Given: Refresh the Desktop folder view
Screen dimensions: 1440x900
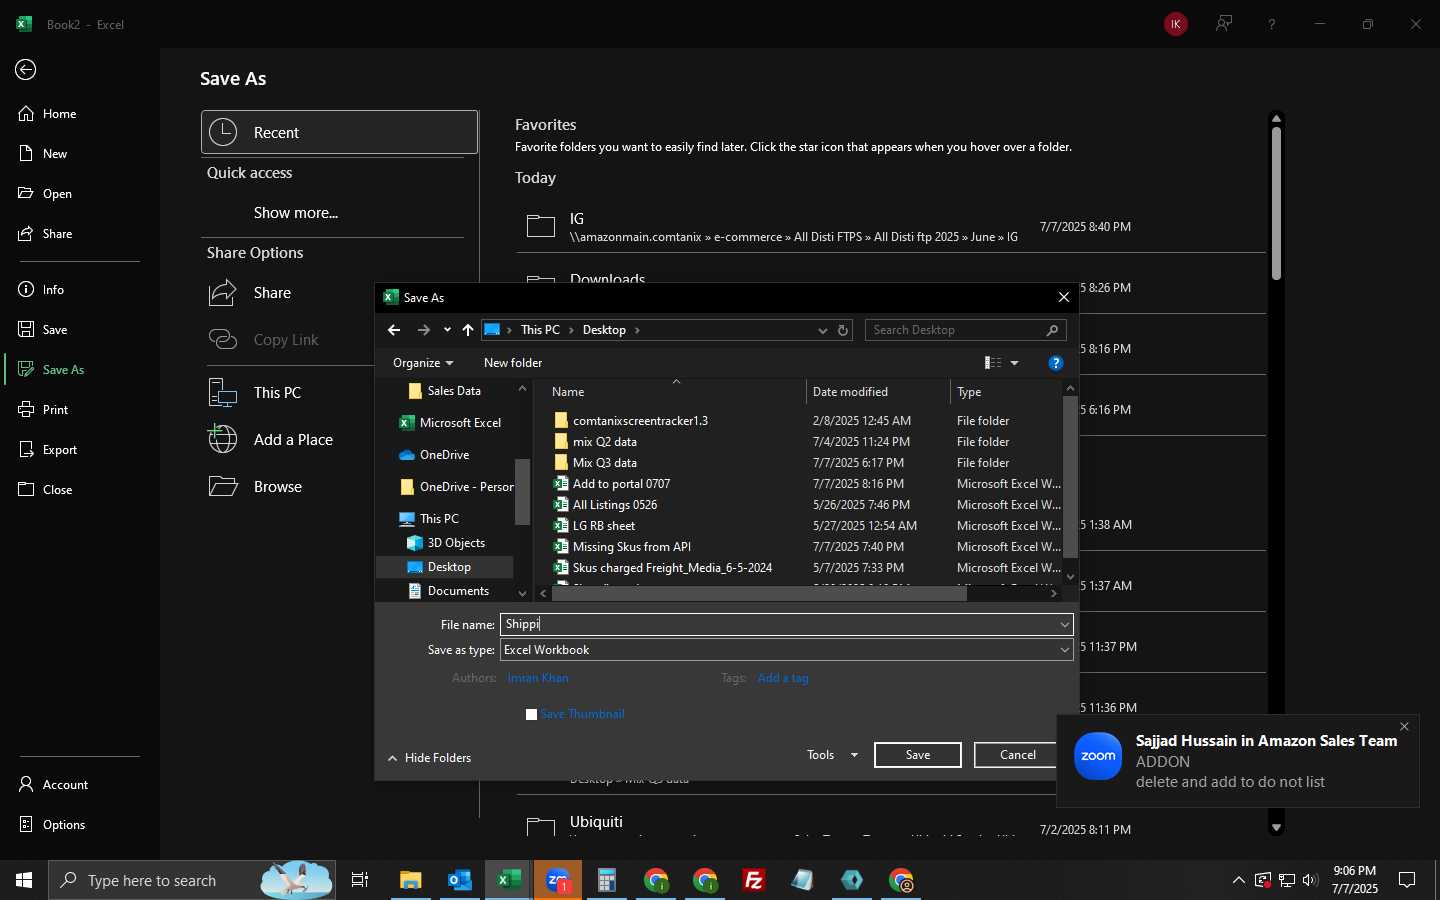Looking at the screenshot, I should click(843, 330).
